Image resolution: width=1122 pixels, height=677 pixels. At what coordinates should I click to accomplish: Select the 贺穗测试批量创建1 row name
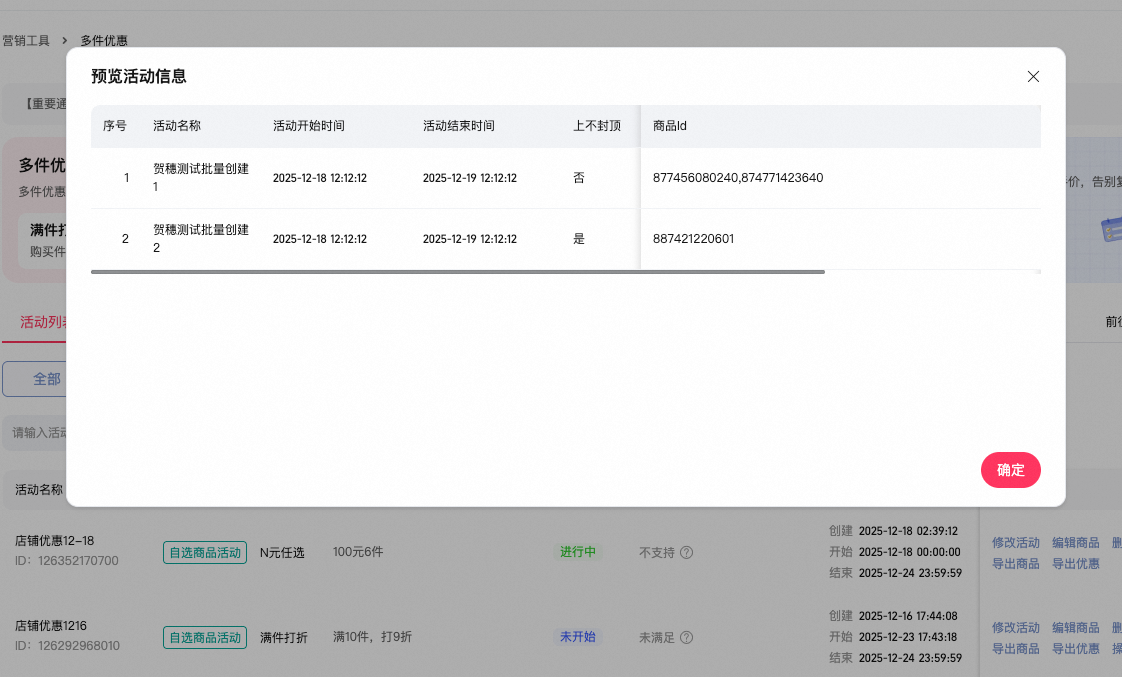[x=200, y=178]
